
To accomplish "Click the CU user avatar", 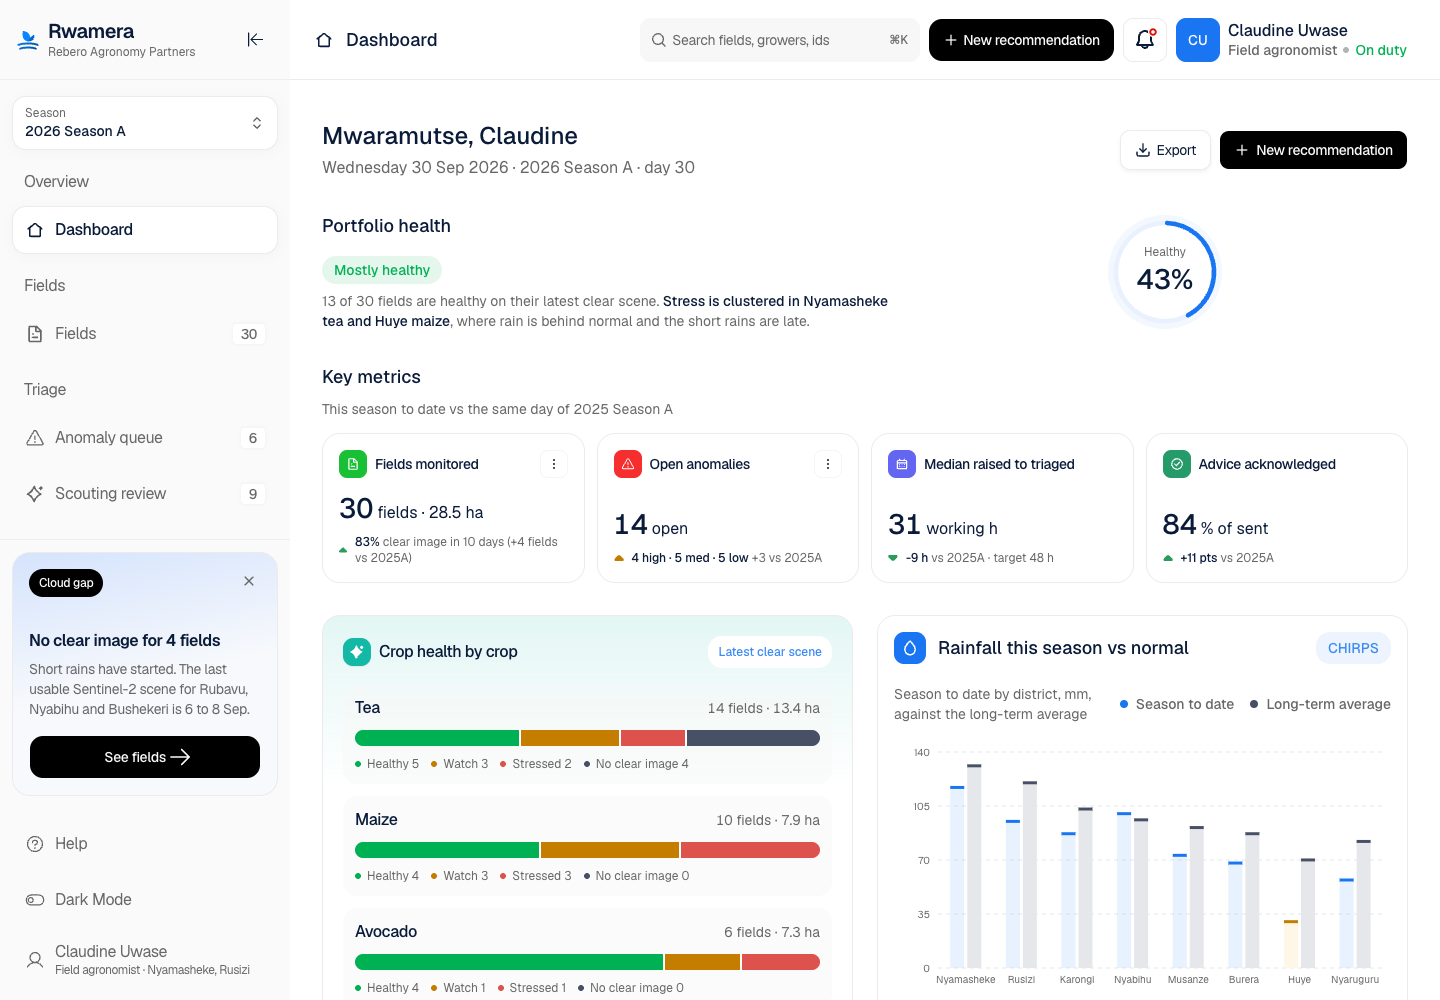I will coord(1198,40).
